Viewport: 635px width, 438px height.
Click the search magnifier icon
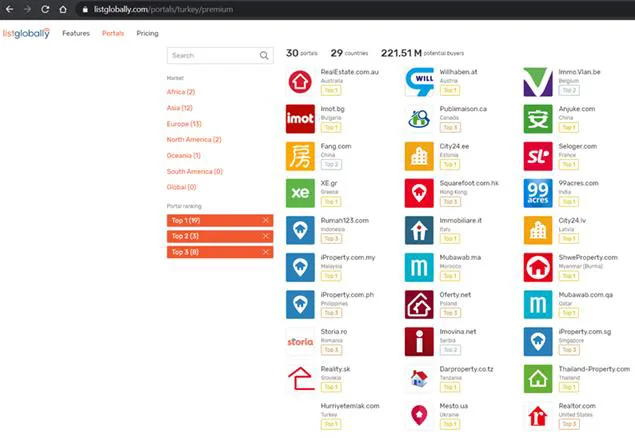(x=264, y=55)
